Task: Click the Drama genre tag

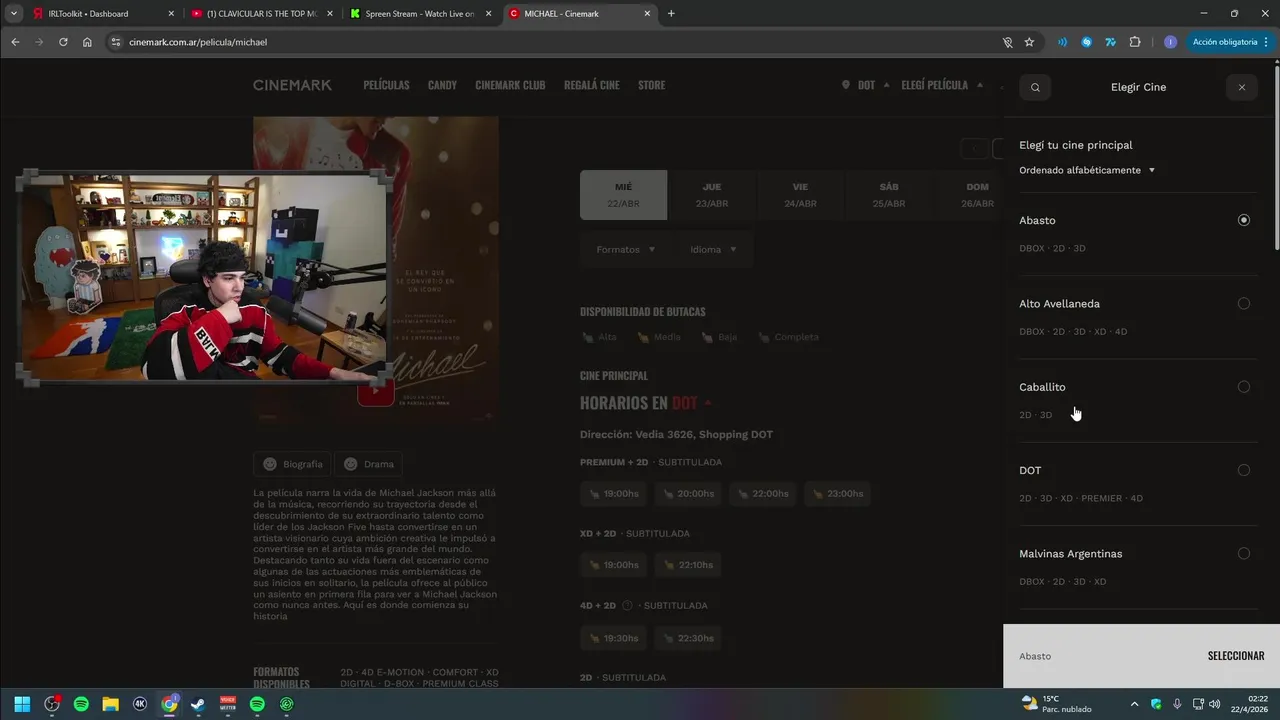Action: (x=368, y=464)
